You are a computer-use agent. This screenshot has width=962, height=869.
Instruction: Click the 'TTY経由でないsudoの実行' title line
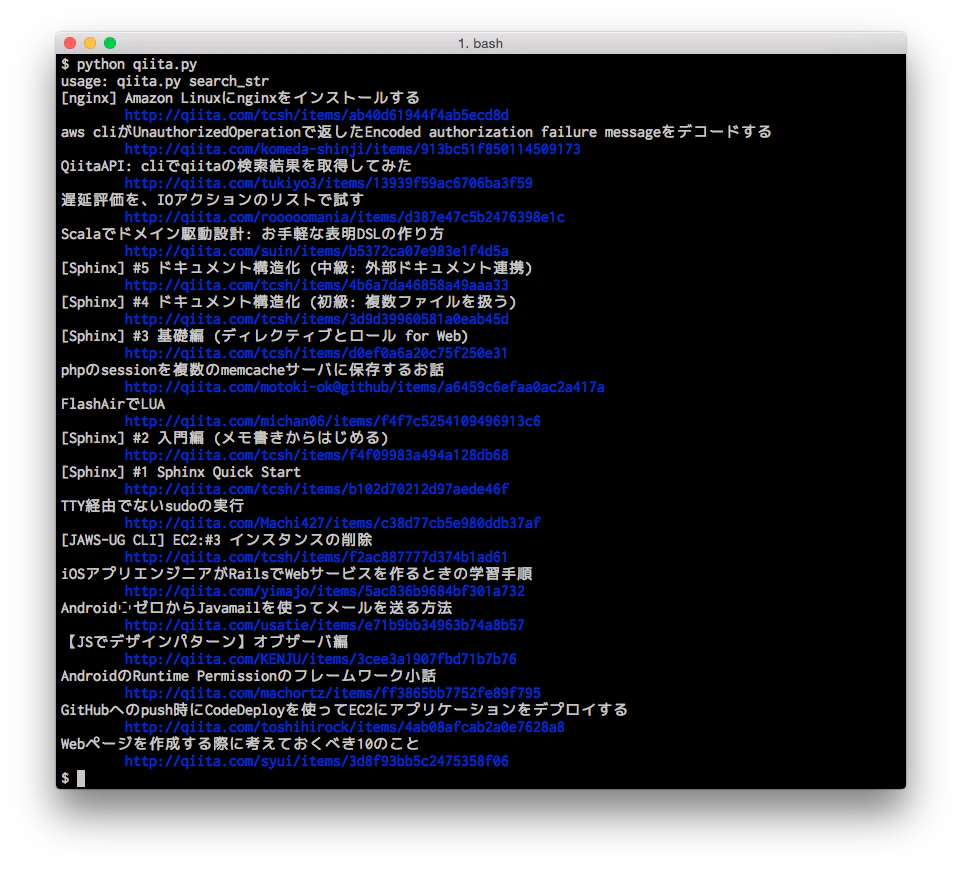152,506
